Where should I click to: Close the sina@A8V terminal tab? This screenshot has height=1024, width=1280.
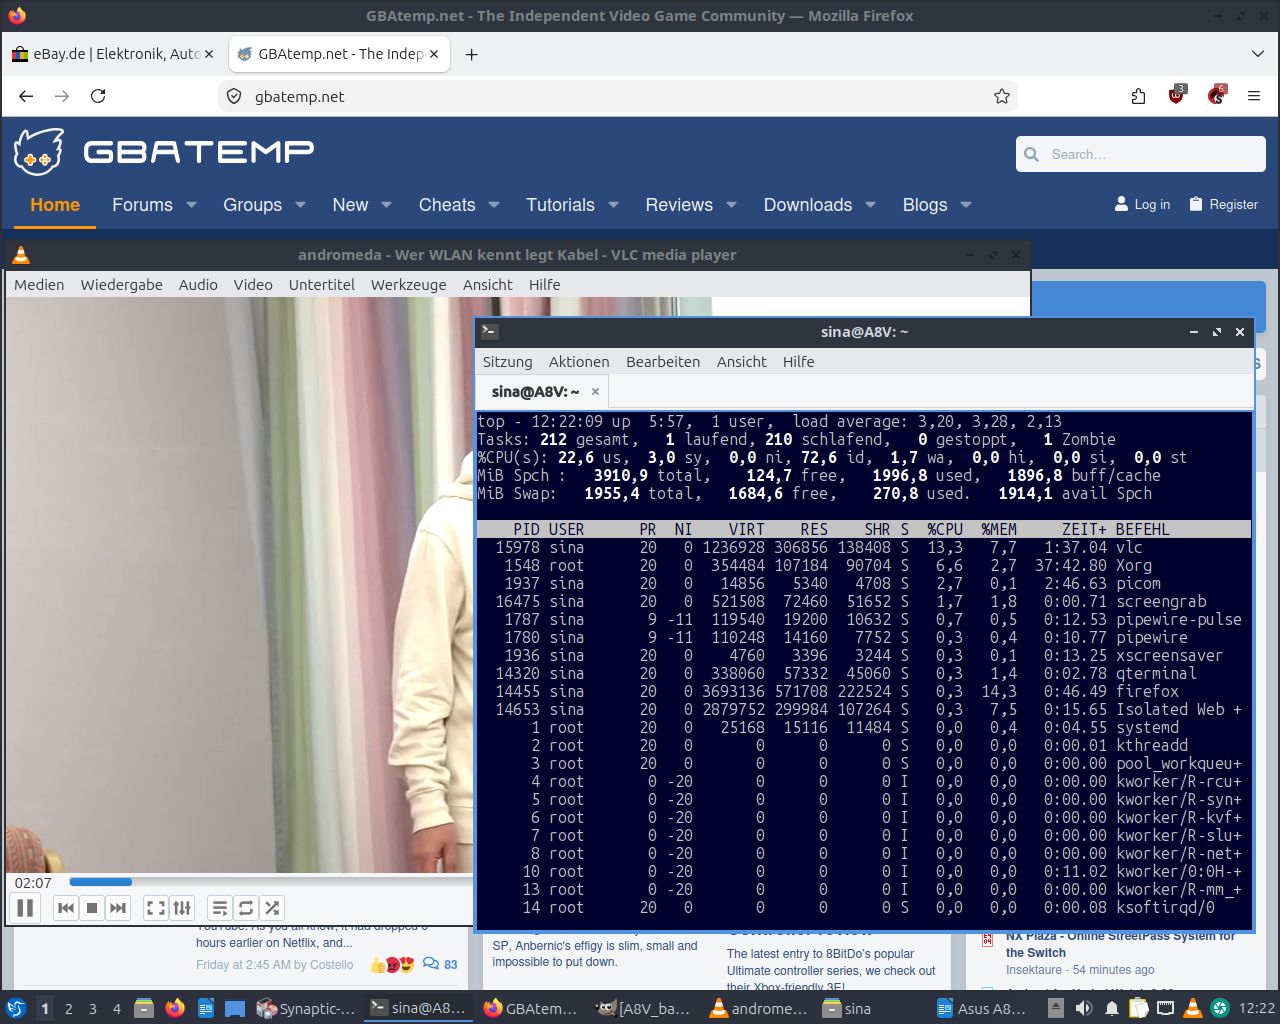click(x=595, y=392)
